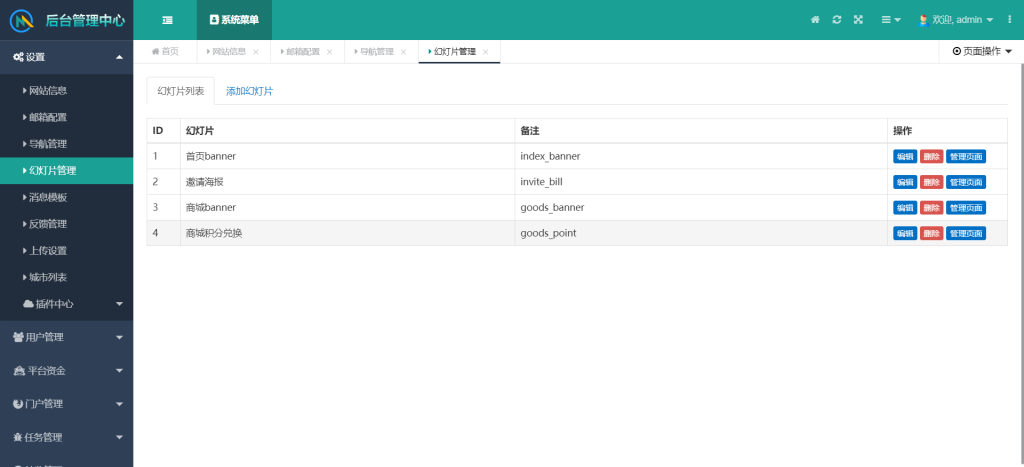Click 编辑 for 首页banner row
Screen dimensions: 1024x467
click(x=904, y=156)
